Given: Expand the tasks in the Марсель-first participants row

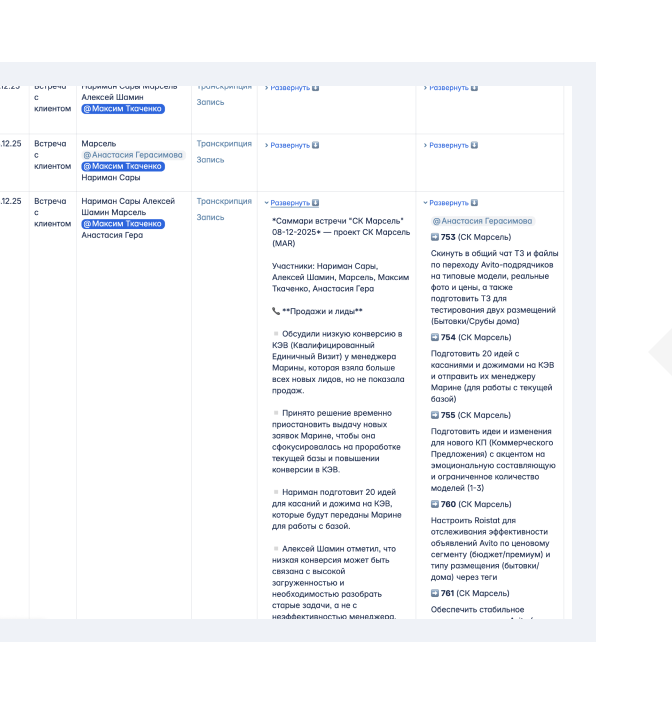Looking at the screenshot, I should click(x=448, y=145).
